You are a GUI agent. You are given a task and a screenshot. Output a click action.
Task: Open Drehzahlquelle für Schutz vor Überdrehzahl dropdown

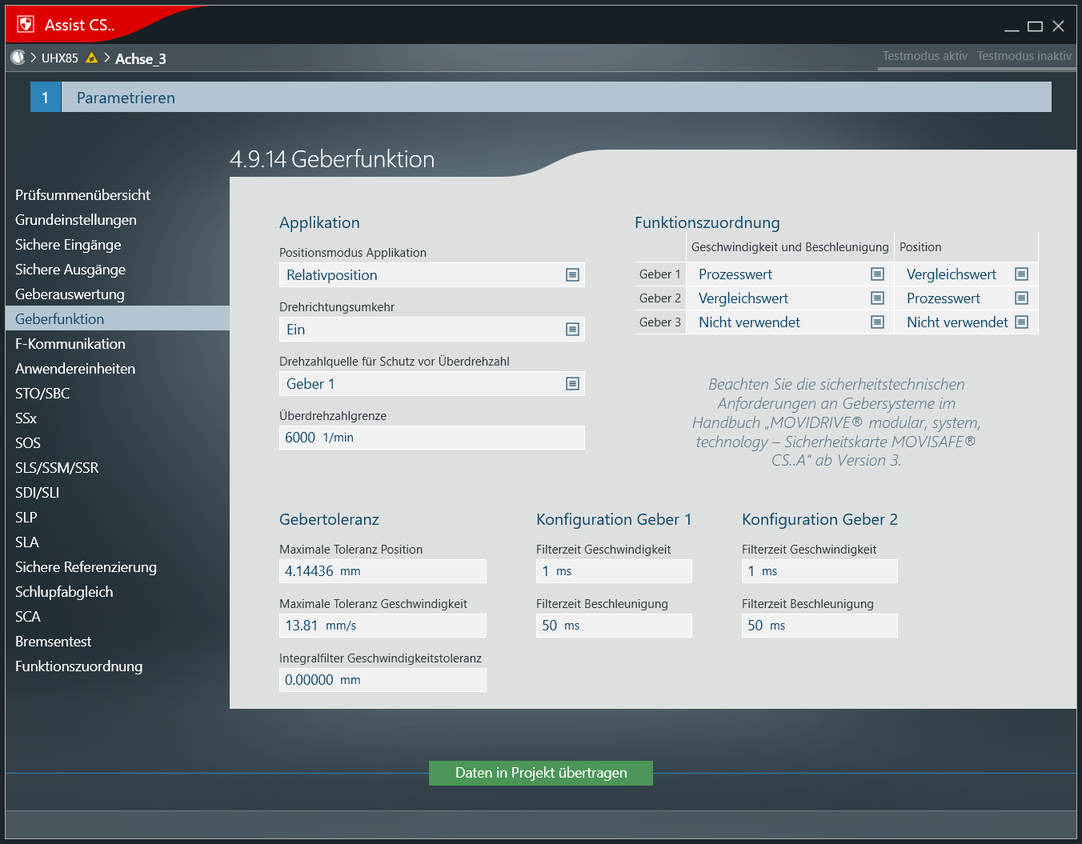click(431, 384)
